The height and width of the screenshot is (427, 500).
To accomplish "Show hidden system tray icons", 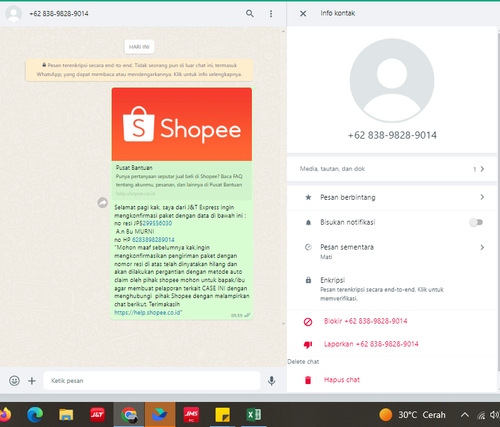I will click(x=465, y=415).
